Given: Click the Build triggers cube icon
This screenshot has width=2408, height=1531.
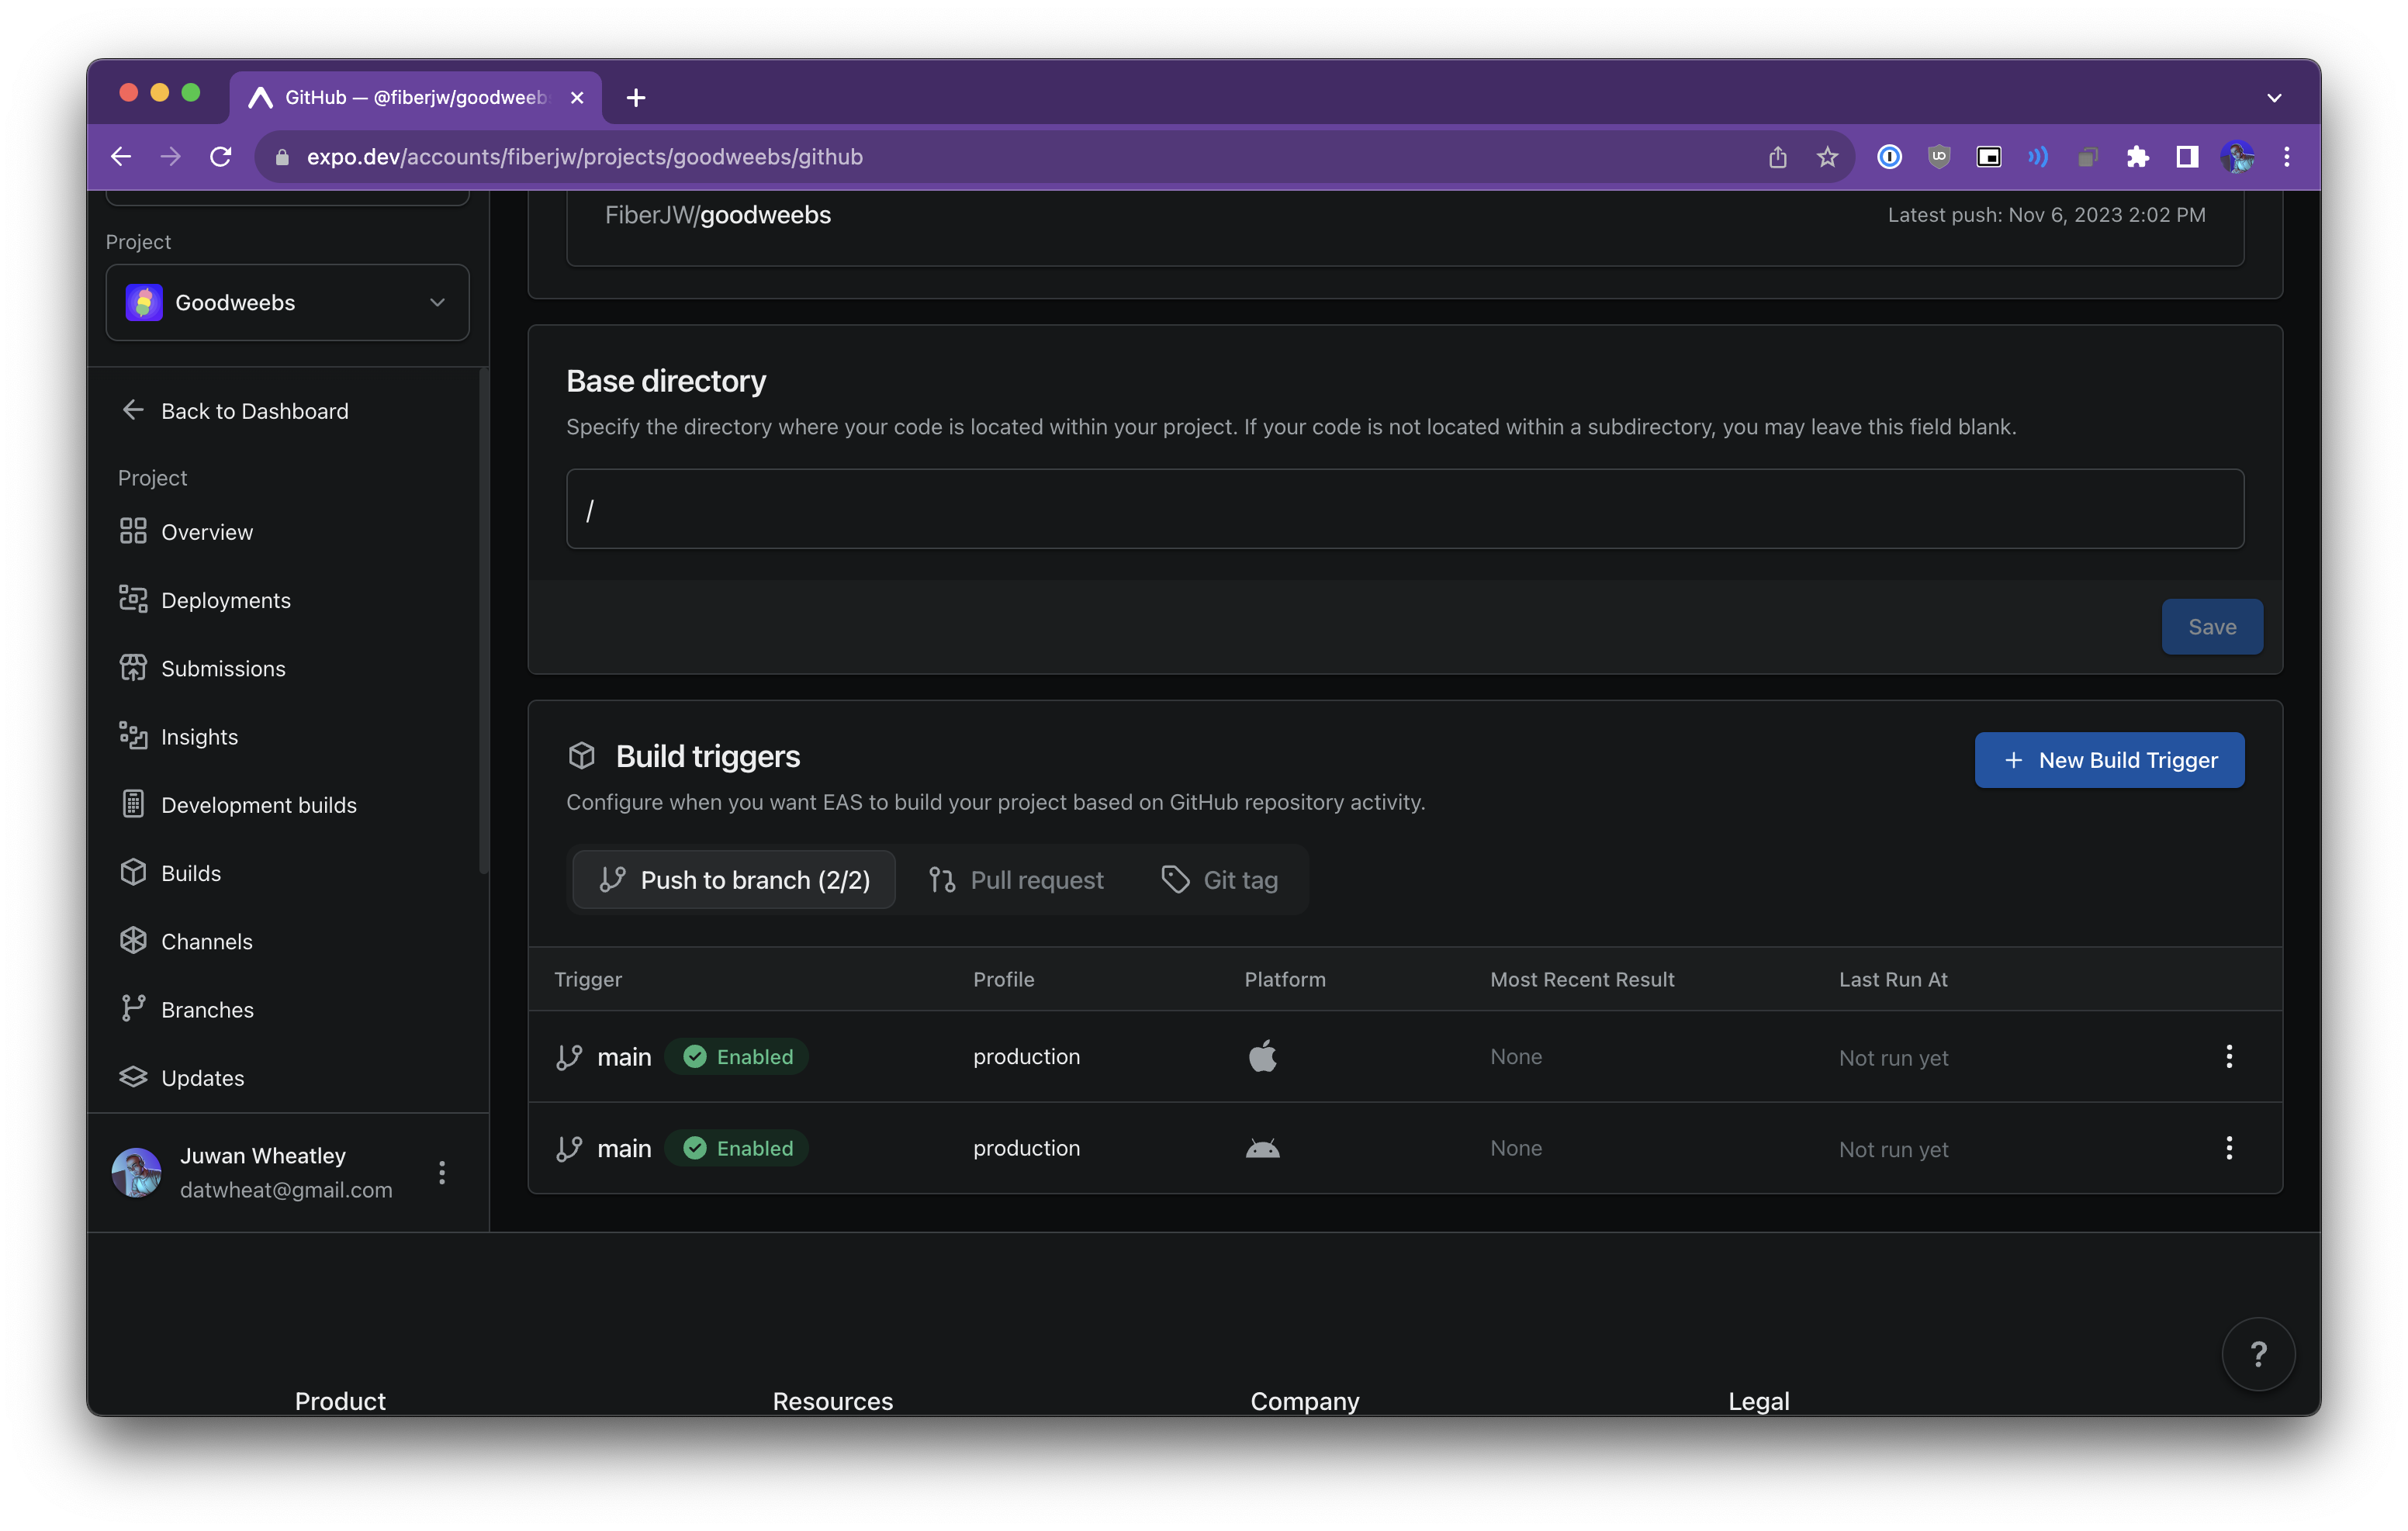Looking at the screenshot, I should [x=582, y=755].
